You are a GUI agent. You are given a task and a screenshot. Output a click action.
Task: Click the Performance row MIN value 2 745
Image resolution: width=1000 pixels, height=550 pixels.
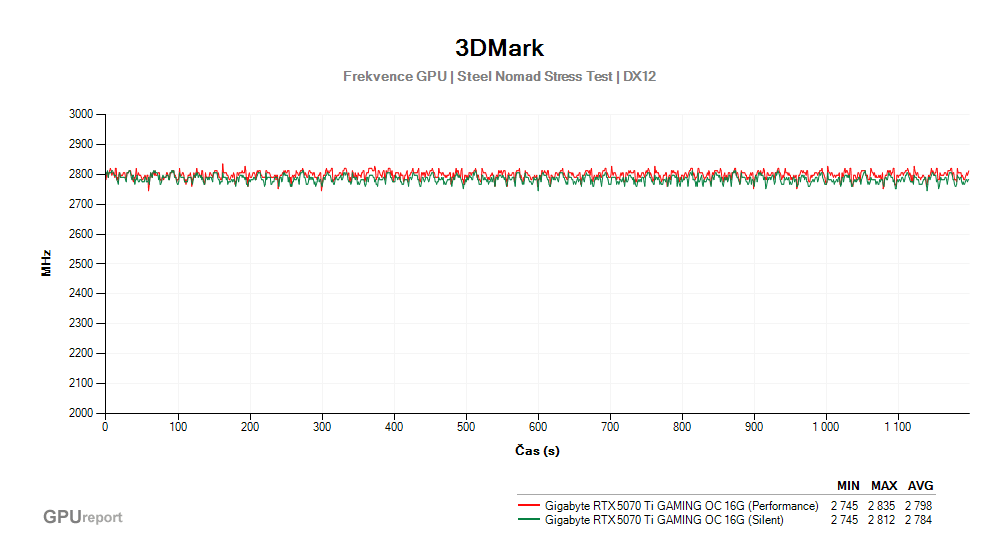click(844, 506)
